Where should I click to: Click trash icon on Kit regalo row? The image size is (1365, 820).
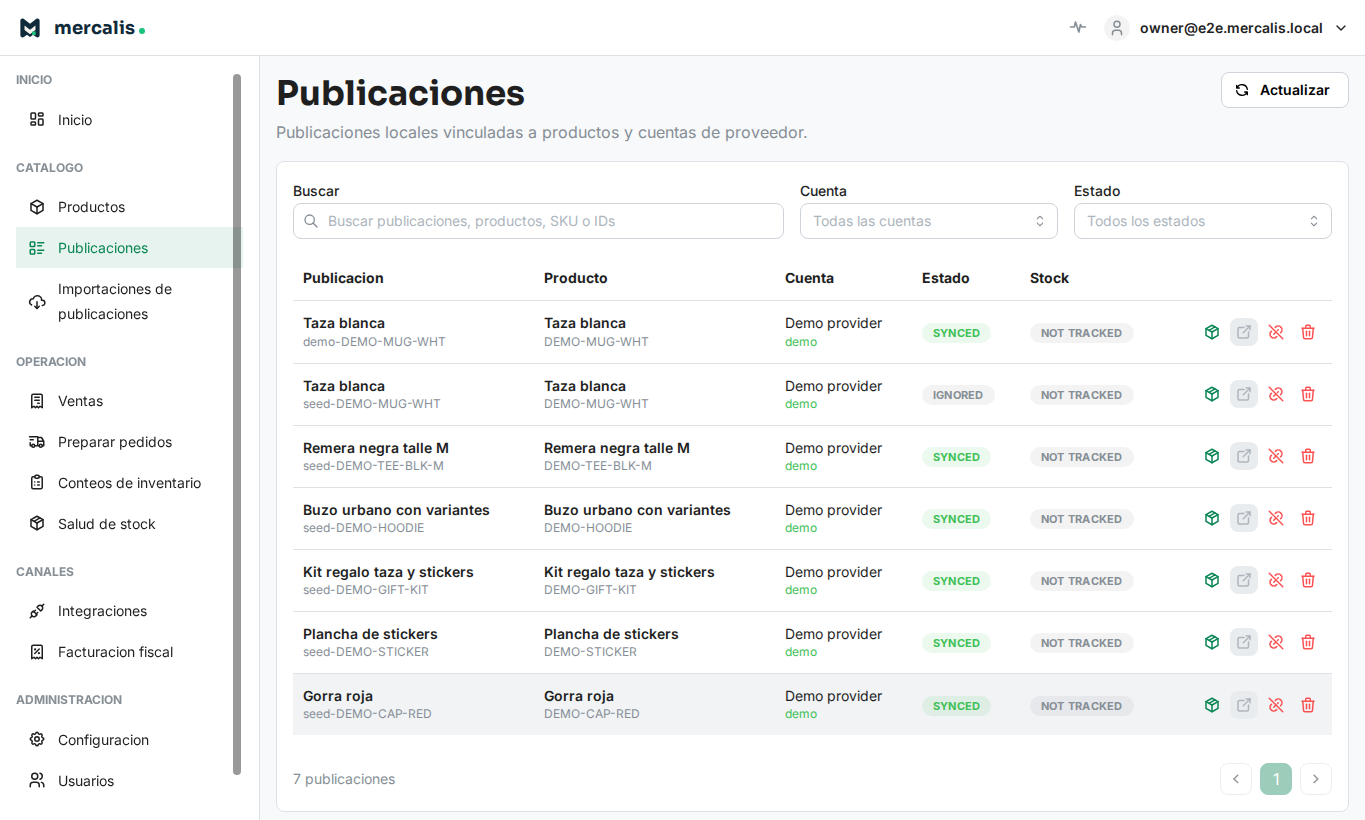click(x=1308, y=580)
